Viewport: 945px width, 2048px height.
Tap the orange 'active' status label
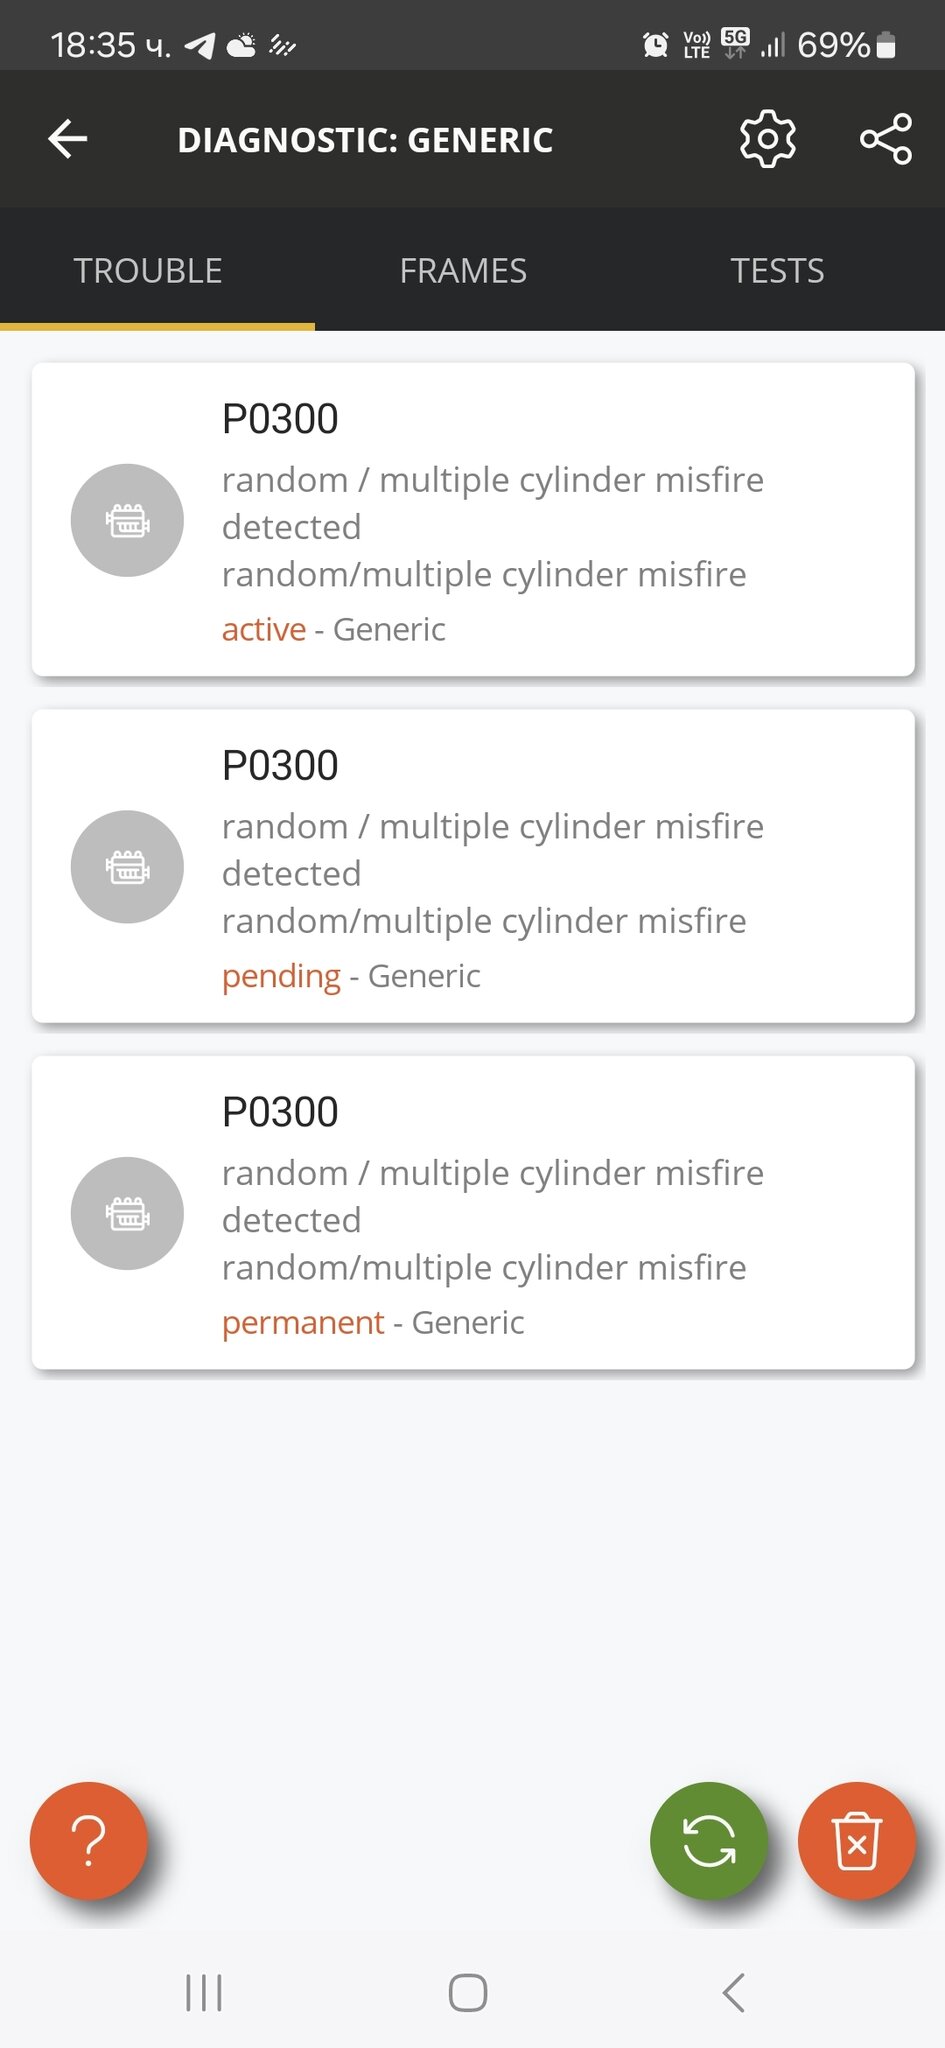click(264, 630)
